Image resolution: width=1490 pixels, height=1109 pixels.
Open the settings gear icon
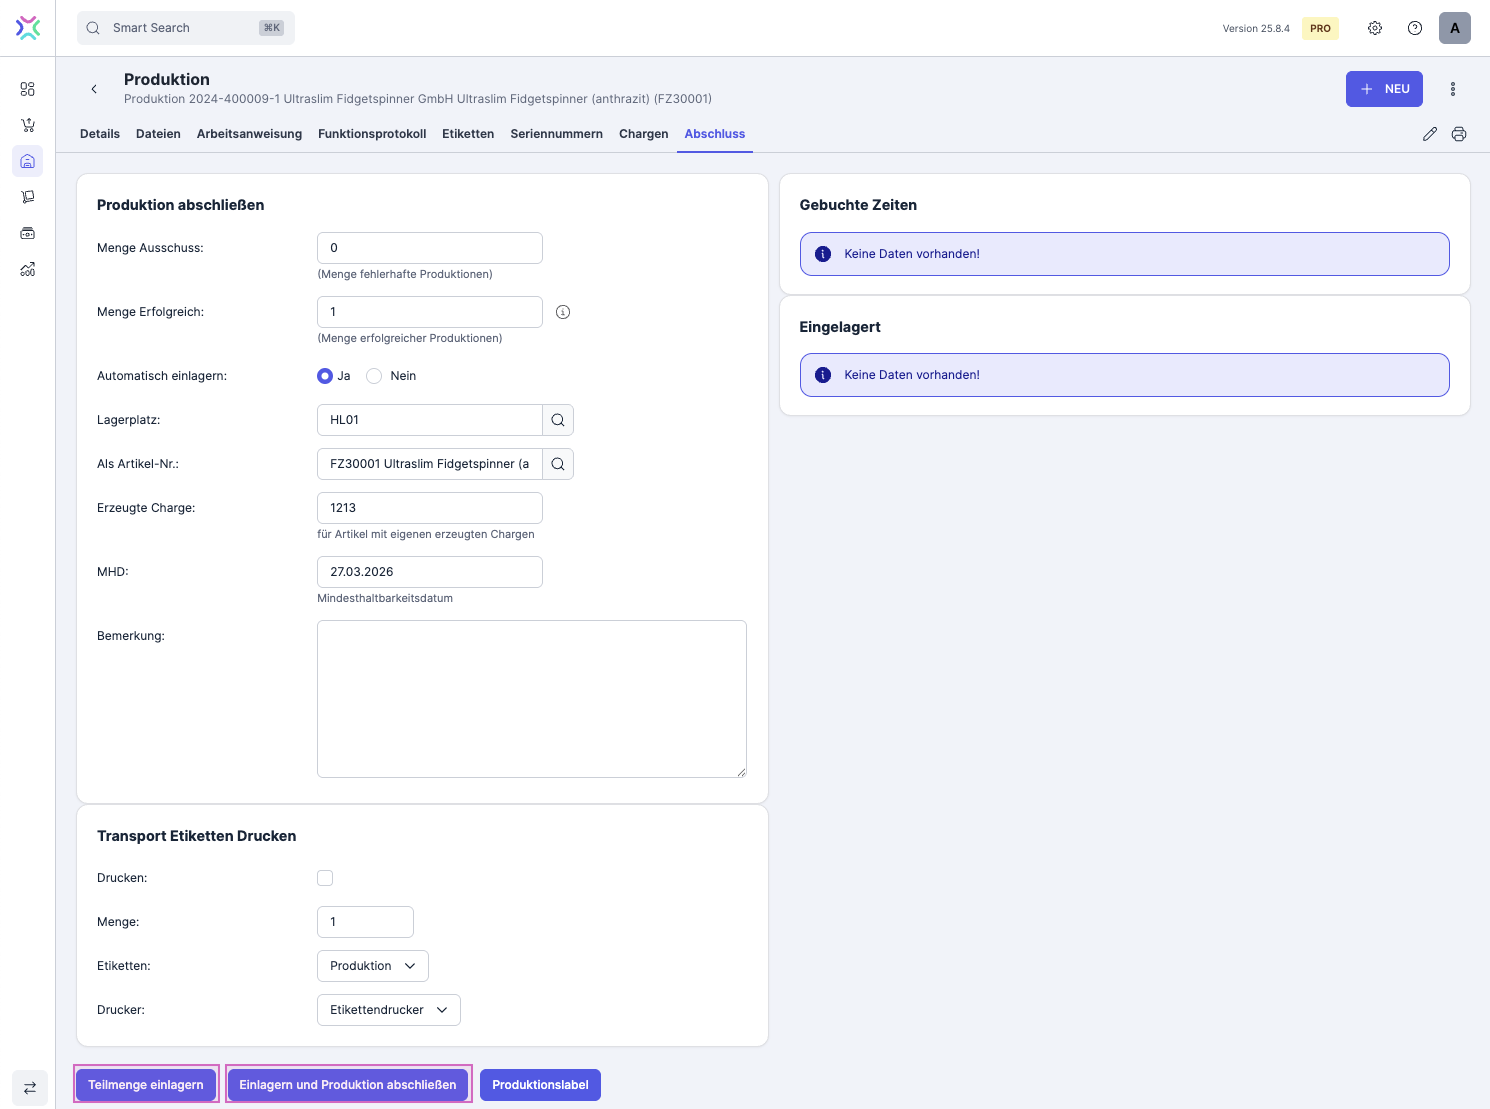[1375, 28]
